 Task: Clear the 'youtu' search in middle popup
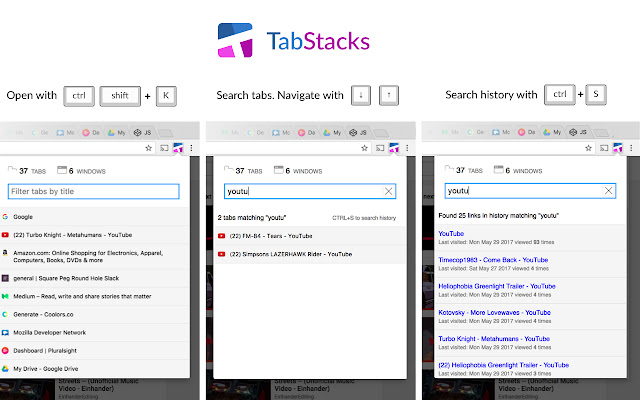coord(389,191)
